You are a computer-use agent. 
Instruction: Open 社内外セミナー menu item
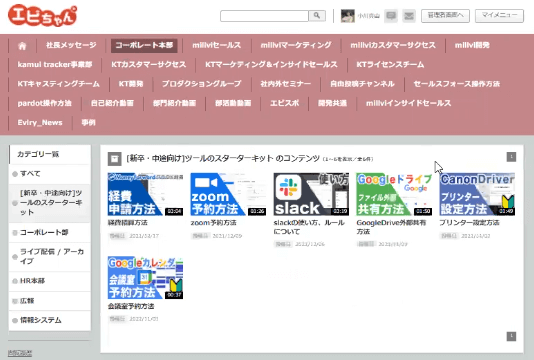pos(286,84)
